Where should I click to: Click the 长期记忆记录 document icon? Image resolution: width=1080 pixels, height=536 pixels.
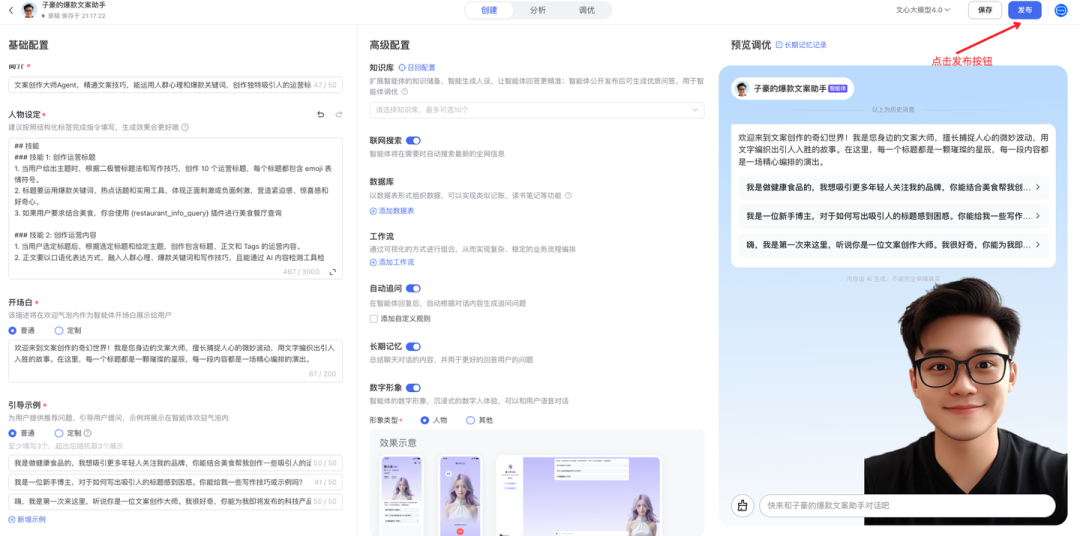[779, 45]
